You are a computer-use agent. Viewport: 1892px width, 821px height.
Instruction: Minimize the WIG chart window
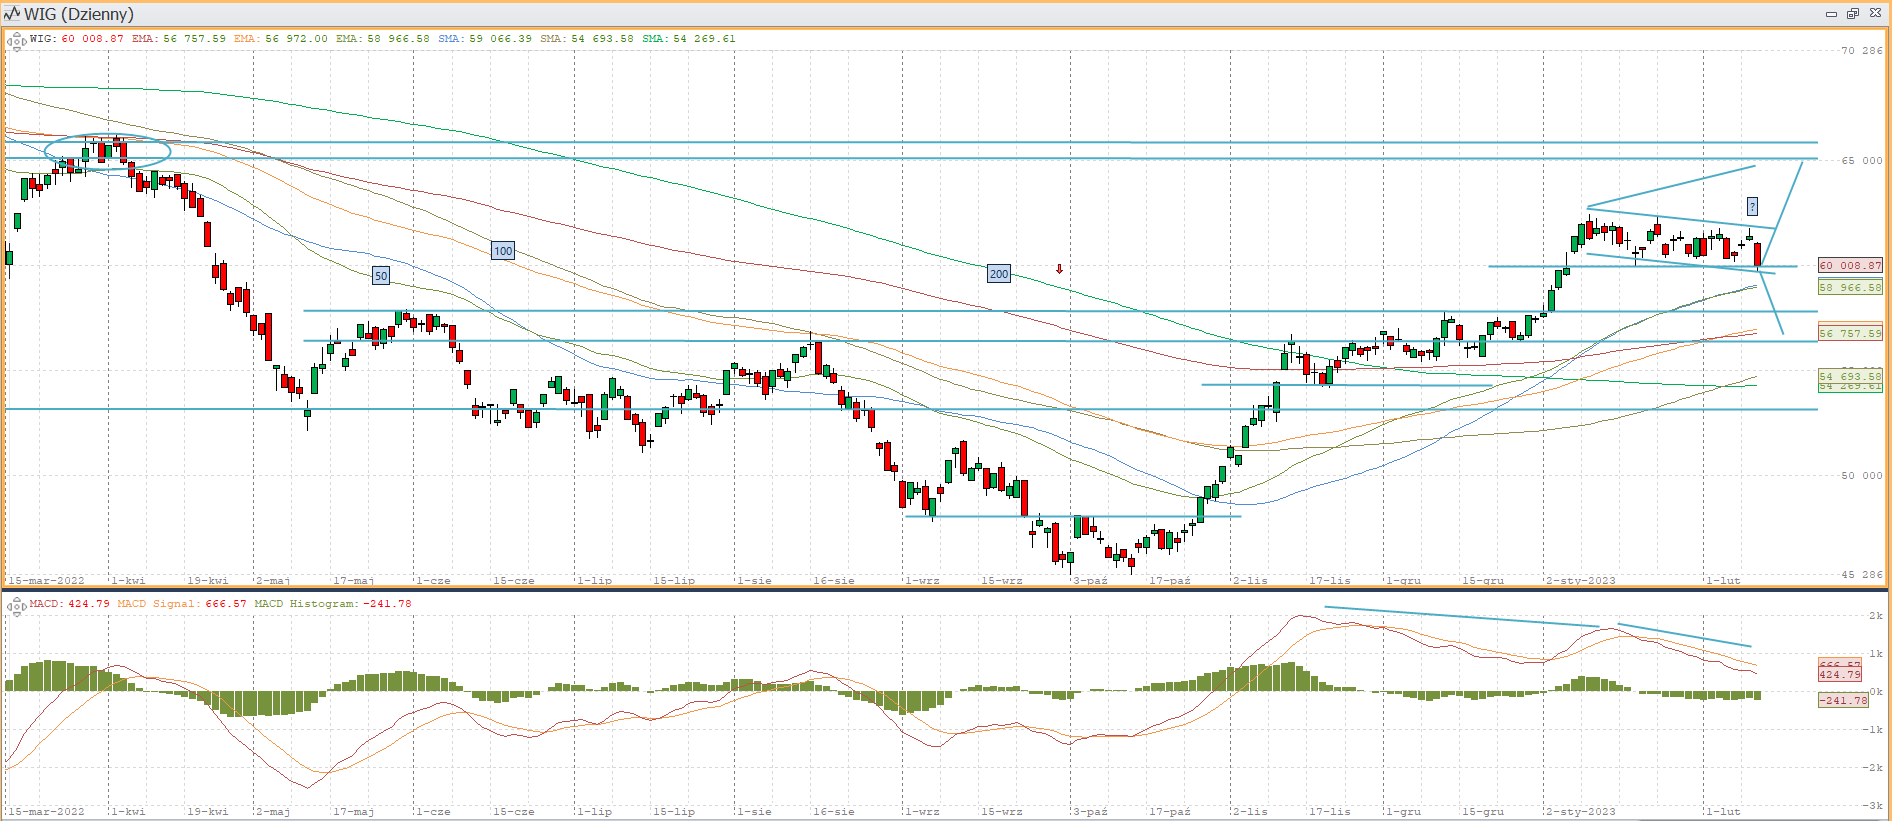click(1831, 14)
